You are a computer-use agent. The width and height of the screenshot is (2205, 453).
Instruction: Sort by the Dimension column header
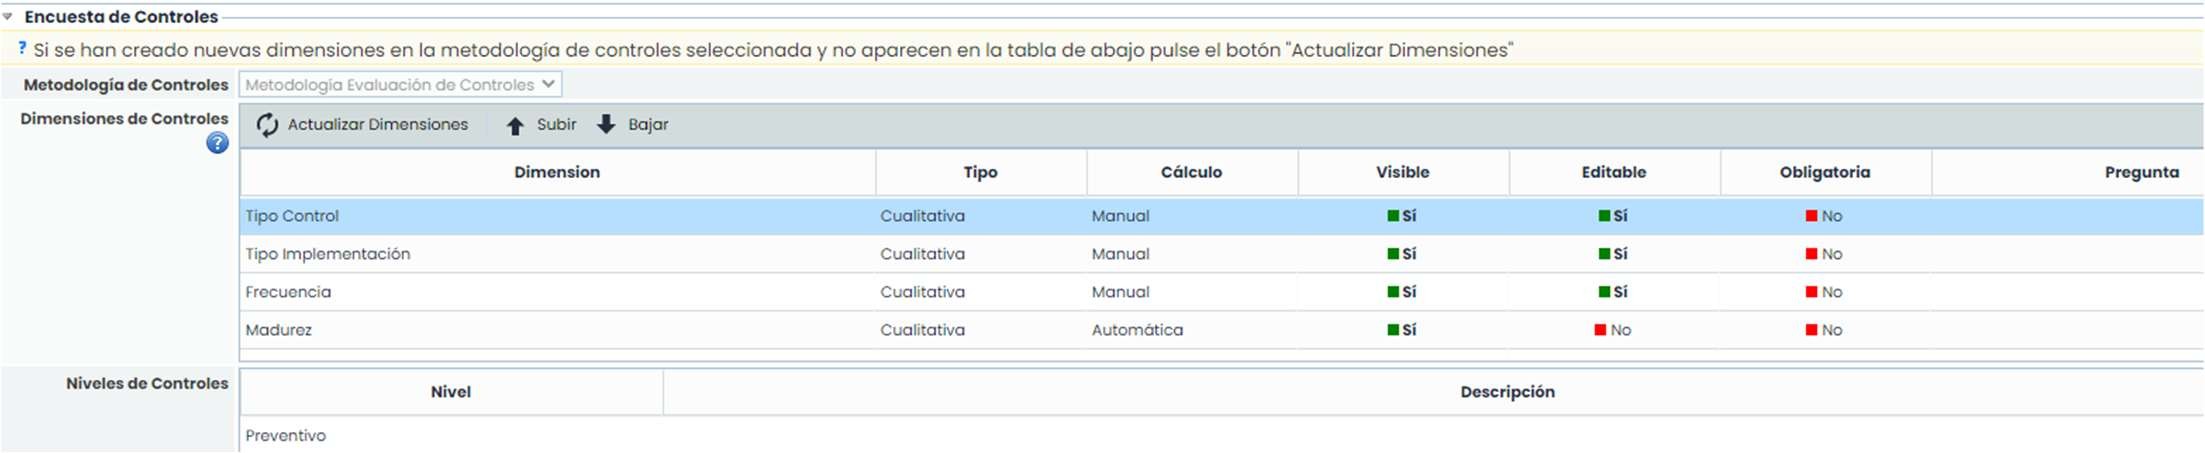[x=557, y=172]
